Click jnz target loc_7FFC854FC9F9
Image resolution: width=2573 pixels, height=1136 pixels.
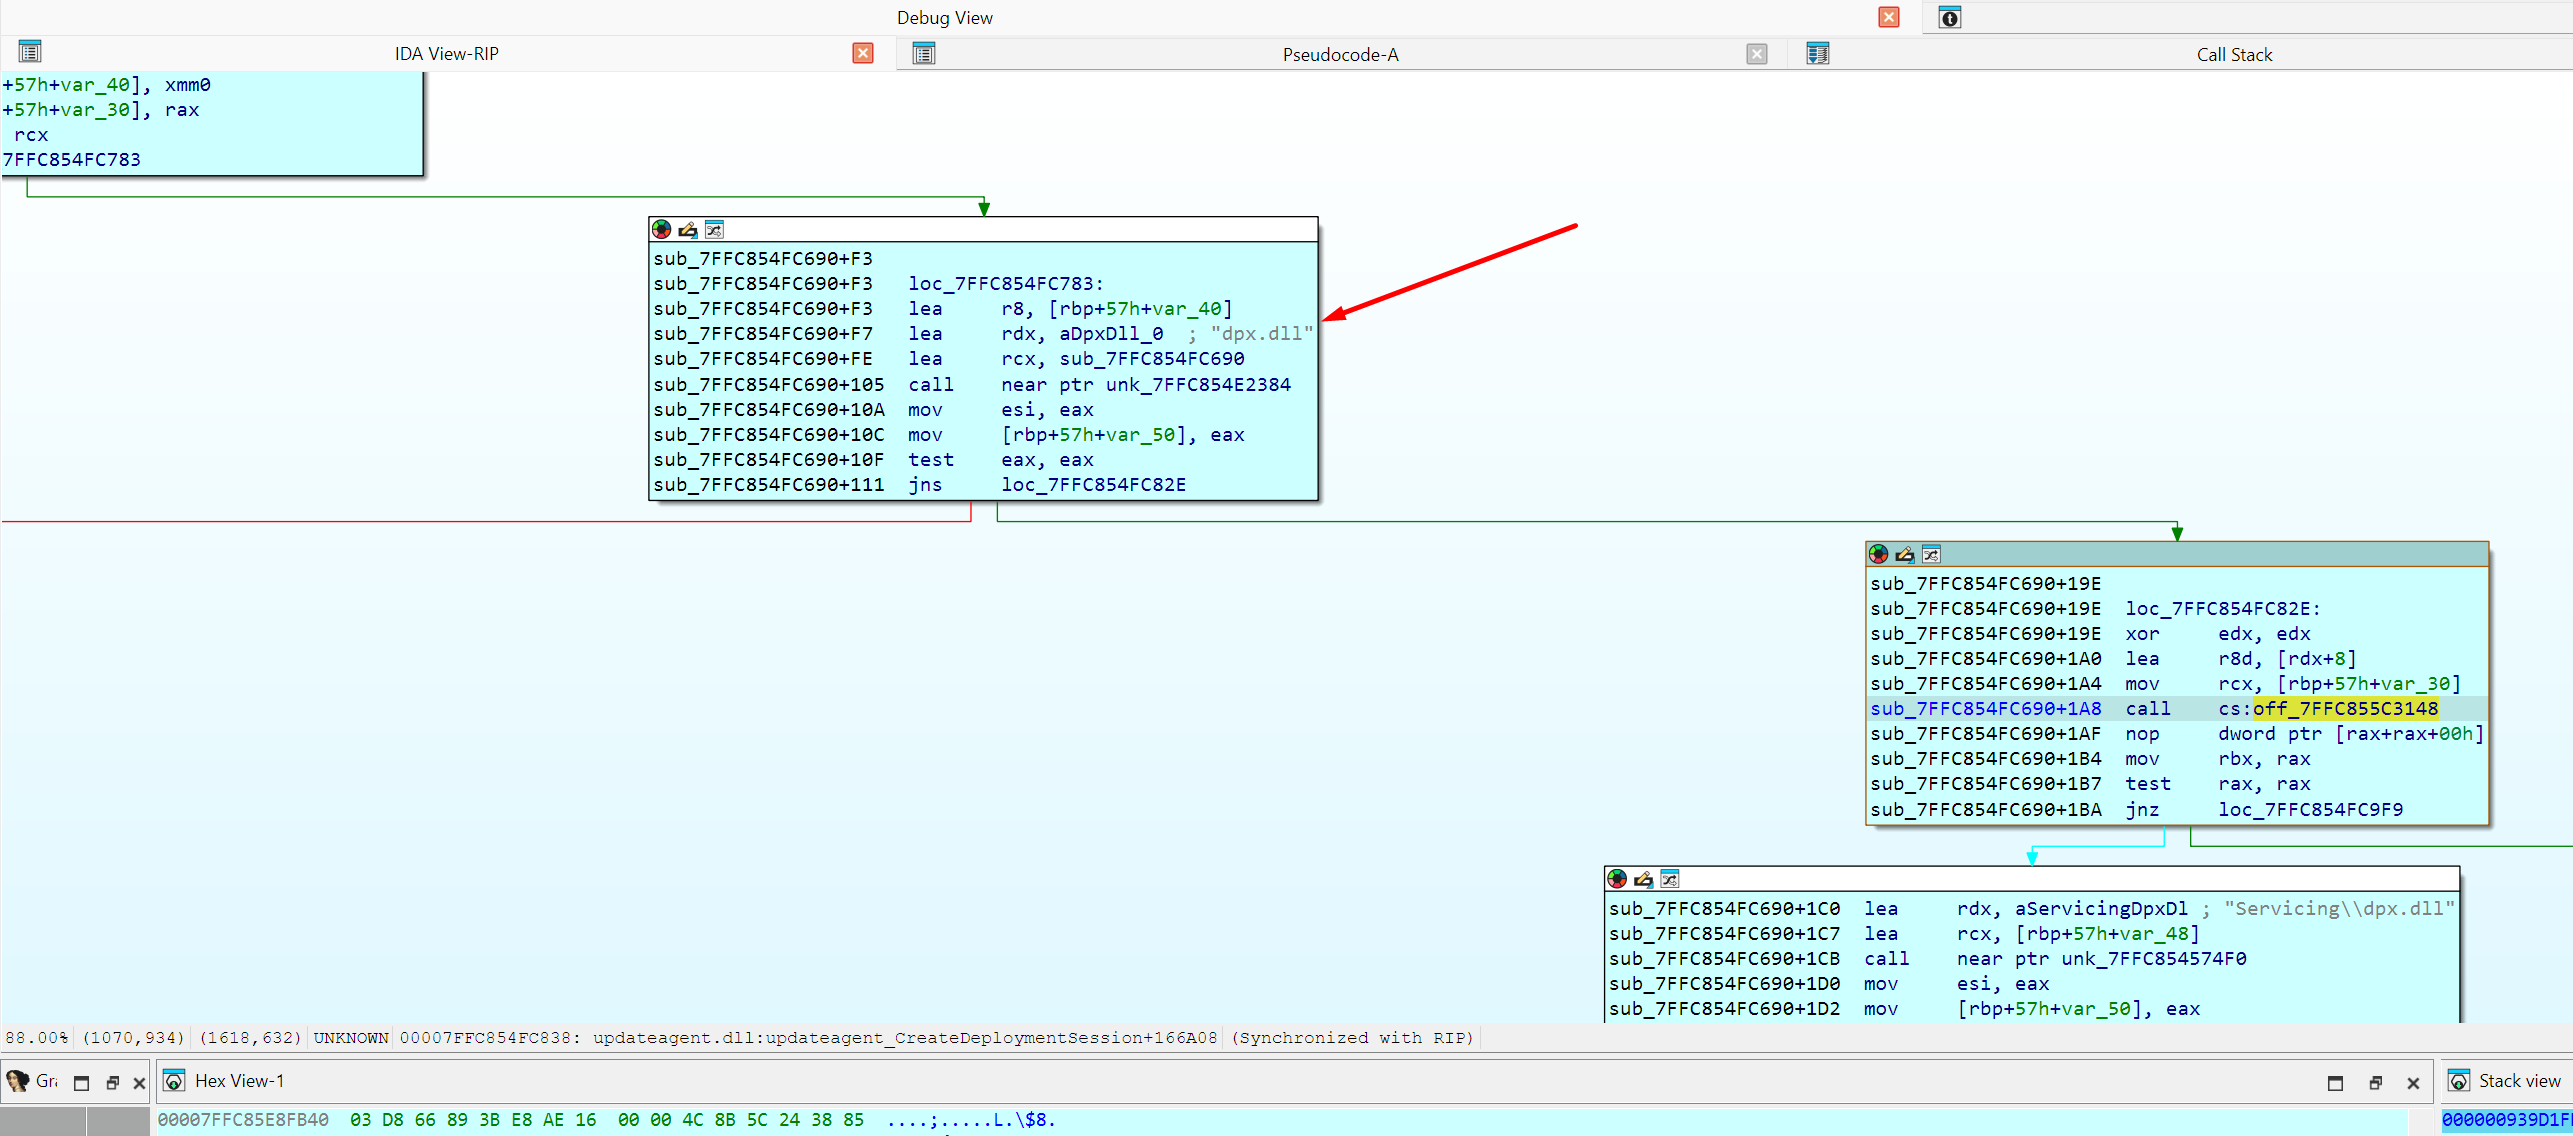point(2310,810)
